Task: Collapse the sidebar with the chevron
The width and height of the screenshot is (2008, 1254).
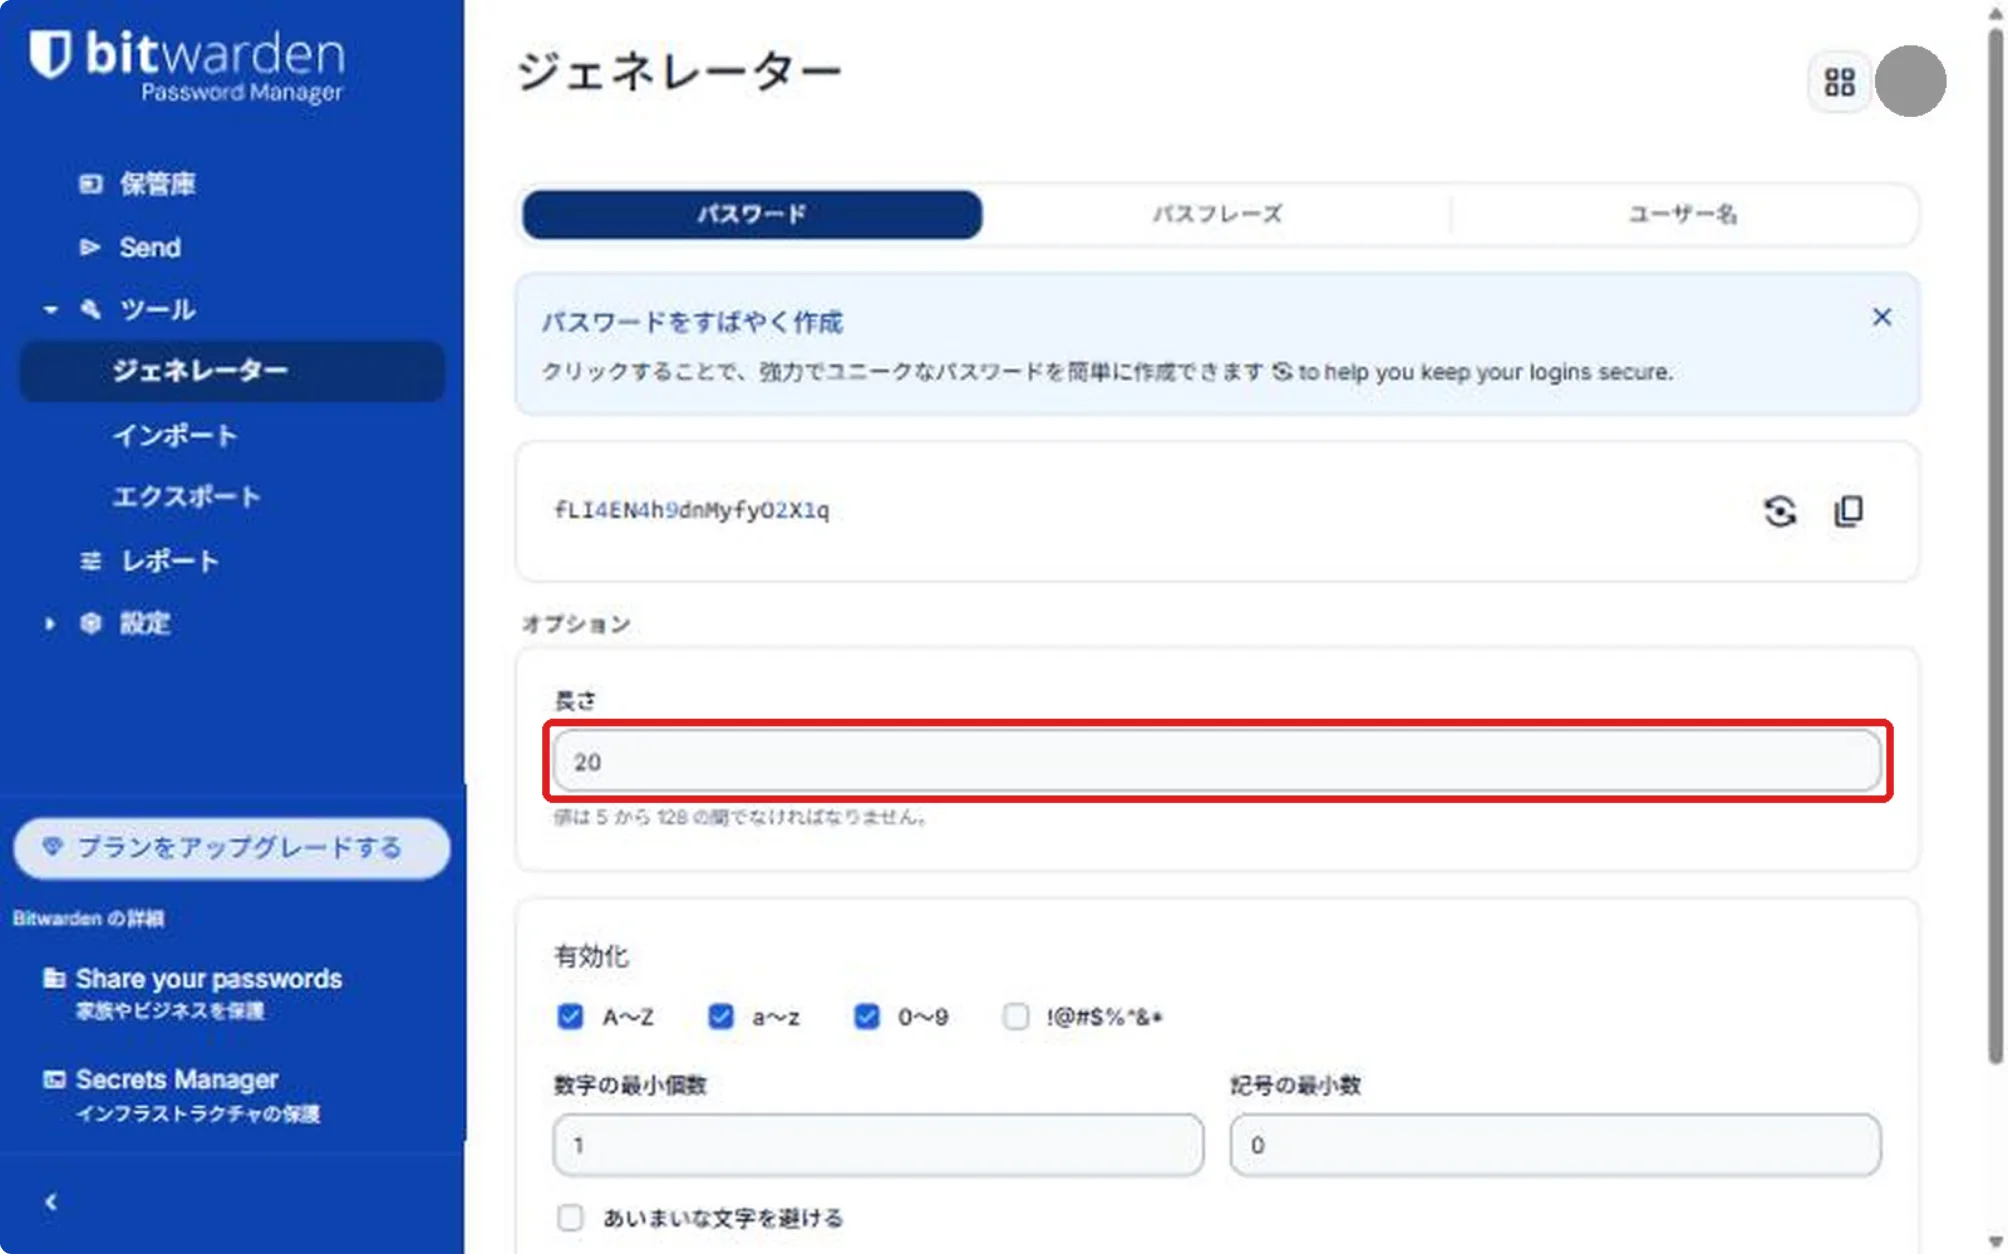Action: click(x=51, y=1202)
